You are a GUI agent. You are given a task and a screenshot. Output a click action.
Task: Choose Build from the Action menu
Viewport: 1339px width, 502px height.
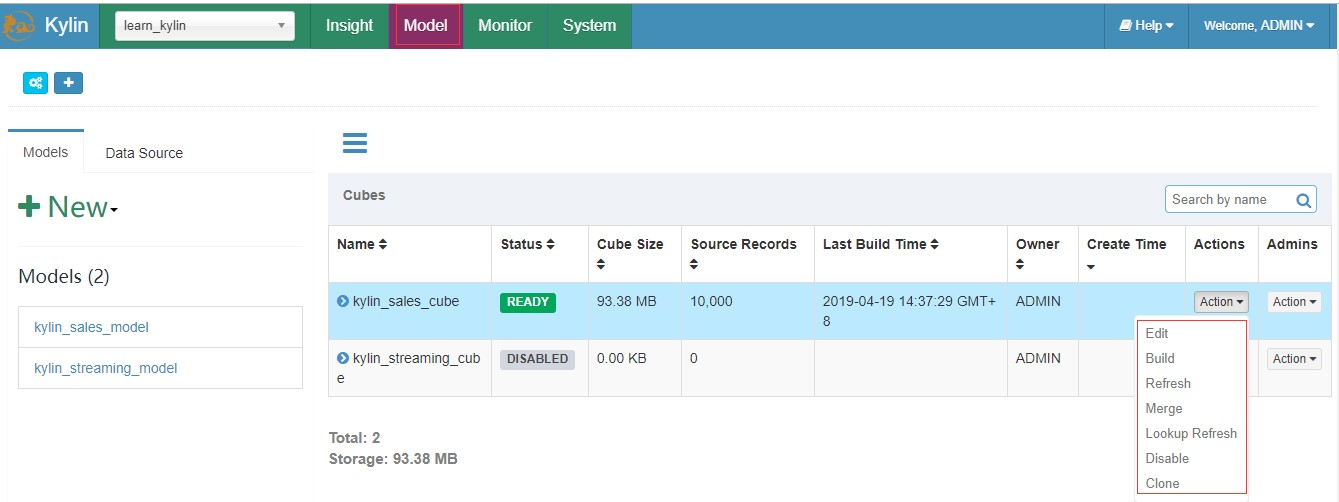[1160, 359]
